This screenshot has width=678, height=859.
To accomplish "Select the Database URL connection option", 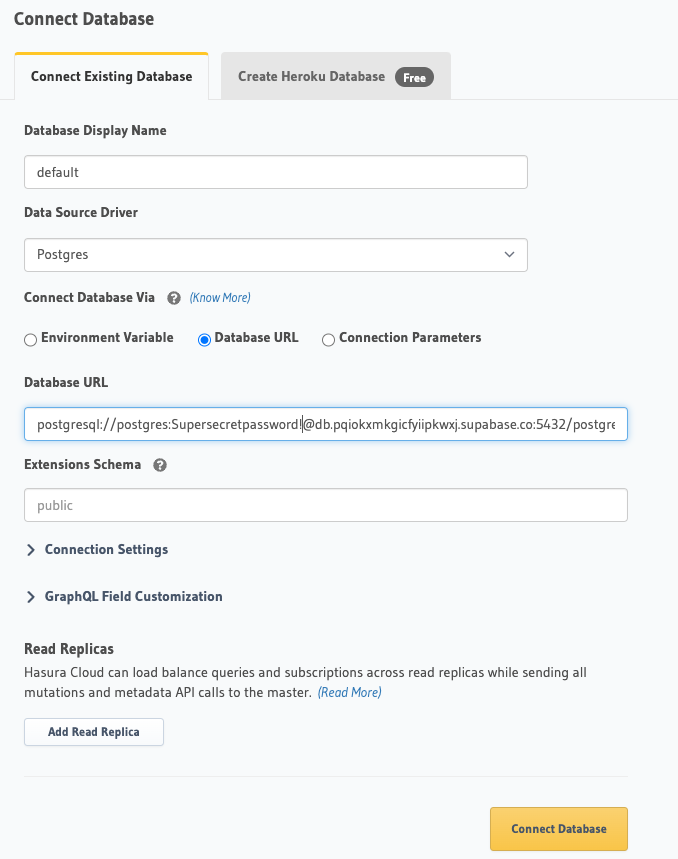I will coord(203,339).
